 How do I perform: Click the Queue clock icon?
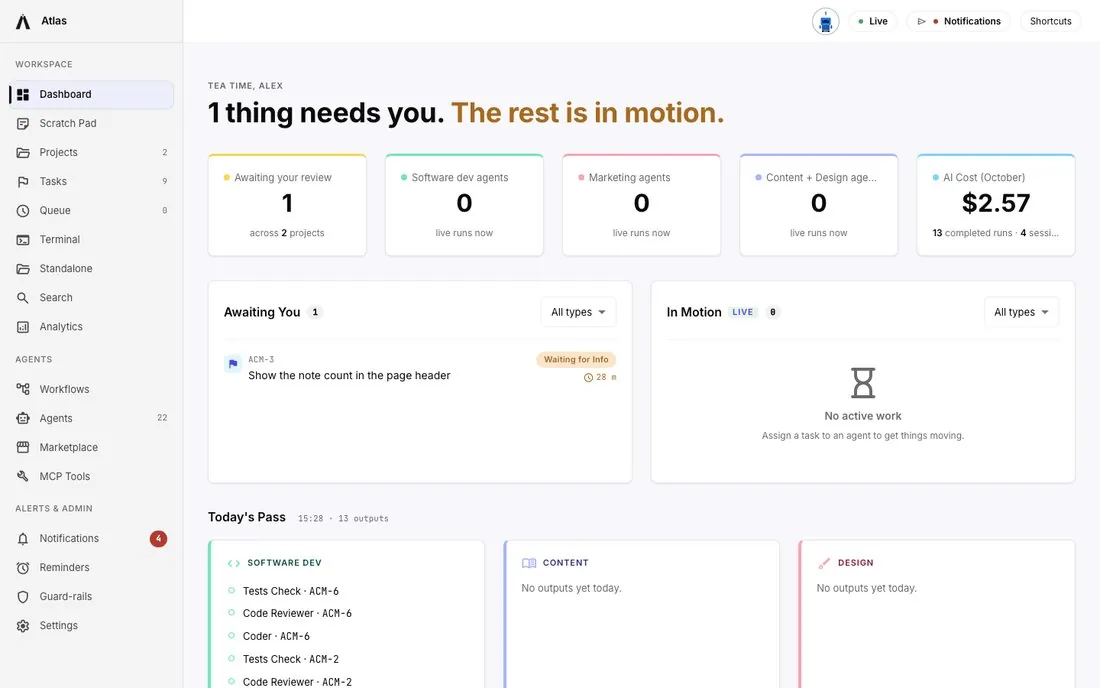coord(23,210)
